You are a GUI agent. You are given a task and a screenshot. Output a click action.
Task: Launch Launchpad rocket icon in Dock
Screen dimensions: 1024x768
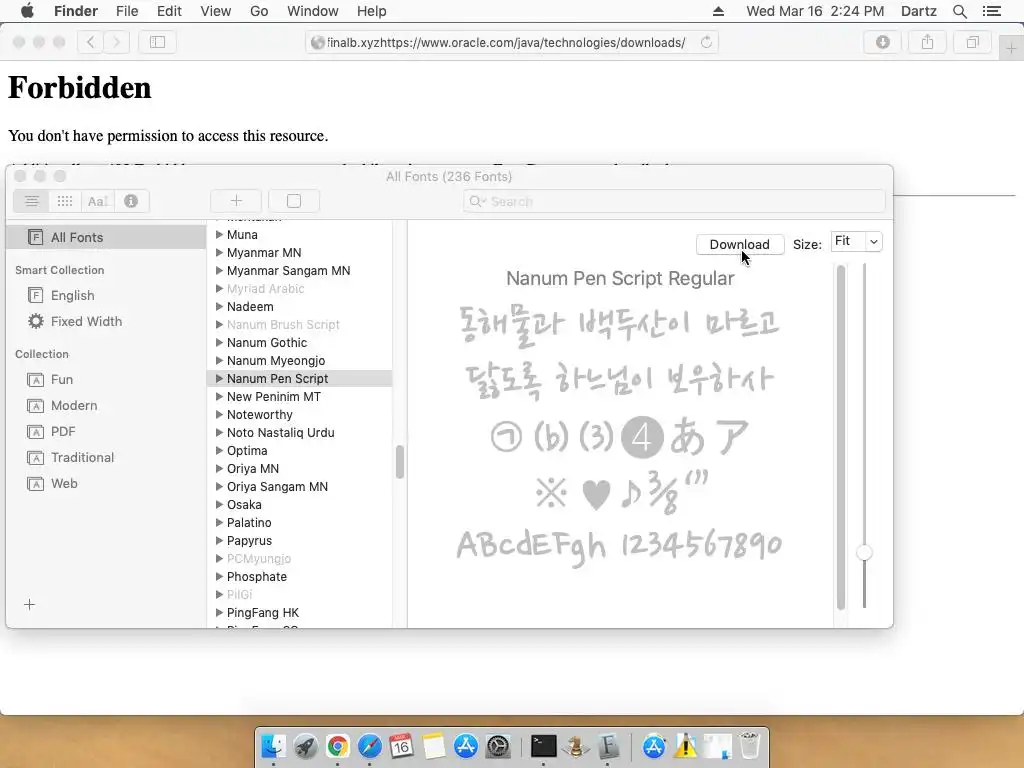(305, 746)
